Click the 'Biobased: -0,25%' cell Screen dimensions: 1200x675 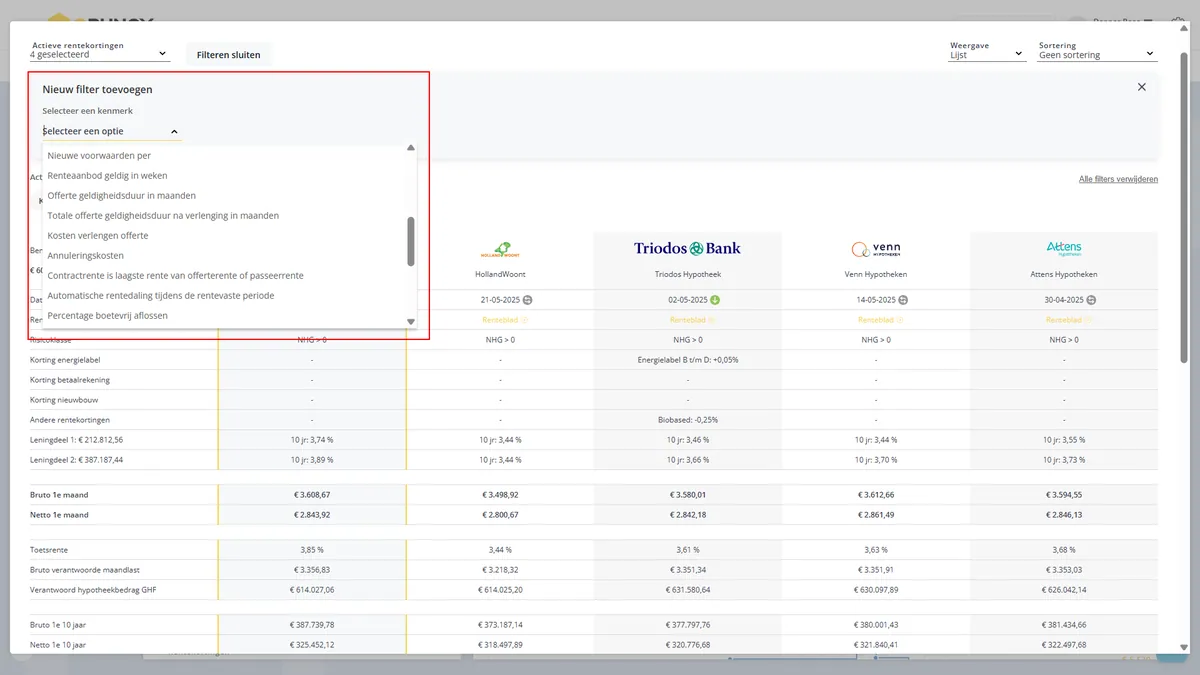[688, 420]
